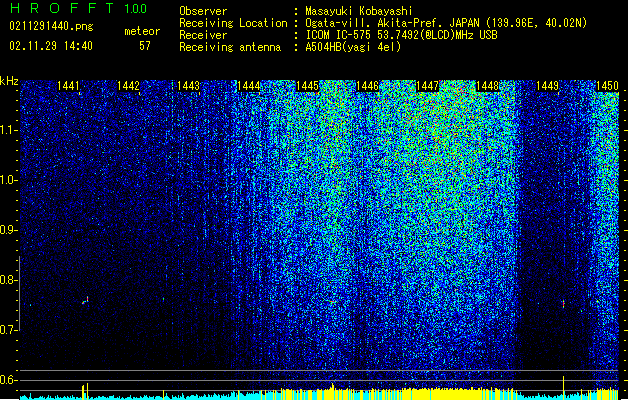629x400 pixels.
Task: Click the date stamp 02.11.29 14:40
Action: (x=51, y=46)
